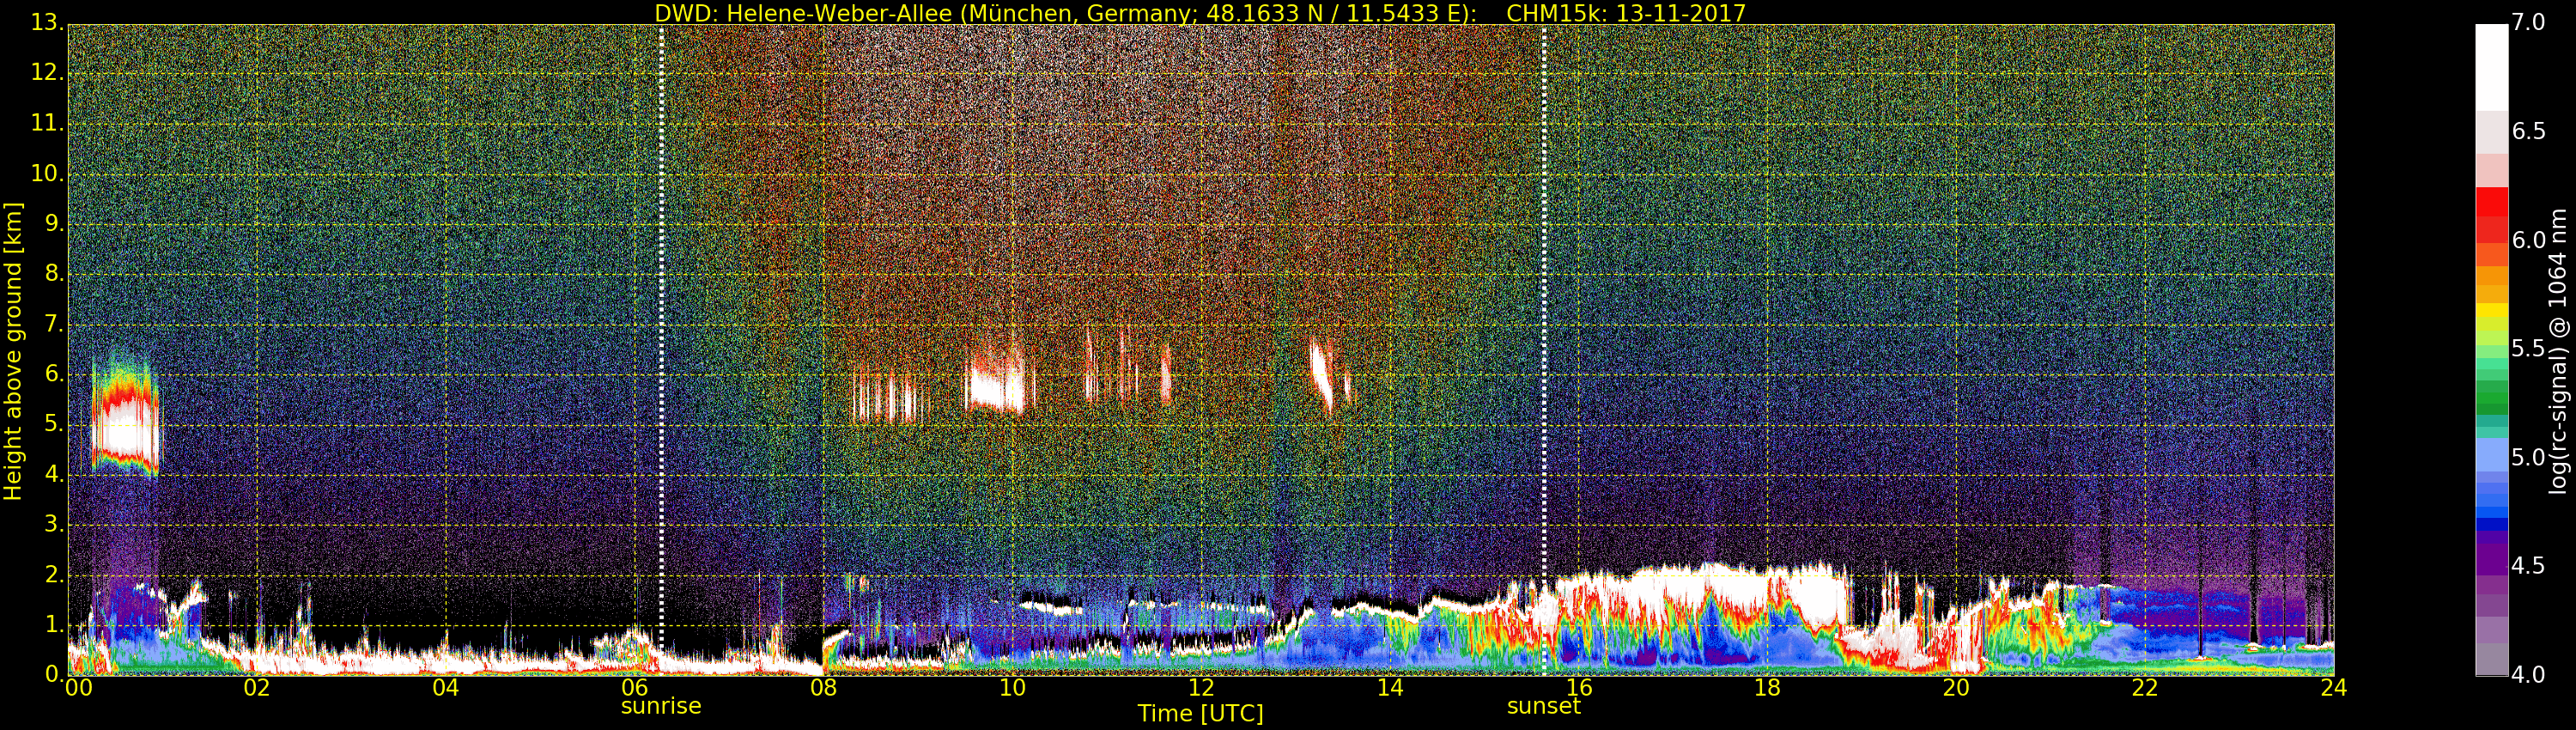This screenshot has height=730, width=2576.
Task: Click the 24 tick at the time axis end
Action: (x=2333, y=688)
